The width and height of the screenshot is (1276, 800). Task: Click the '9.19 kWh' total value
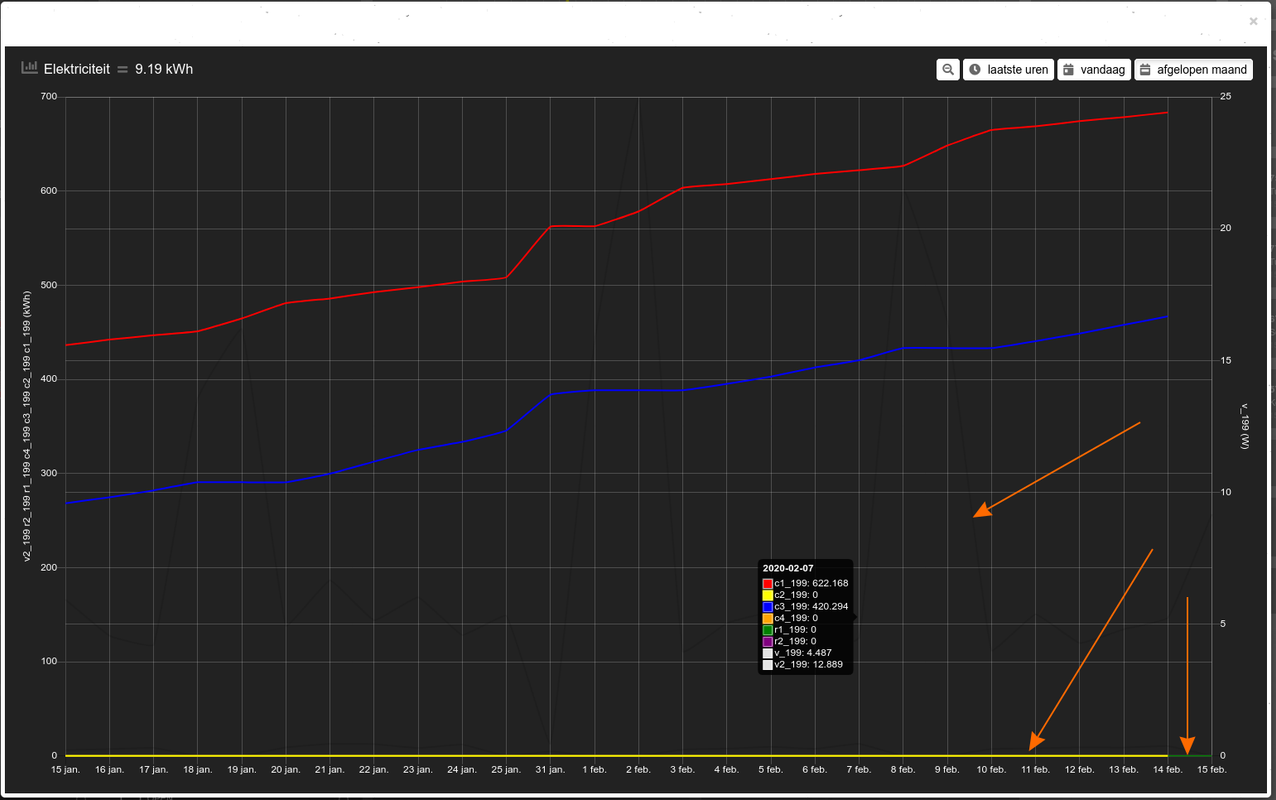[x=164, y=69]
